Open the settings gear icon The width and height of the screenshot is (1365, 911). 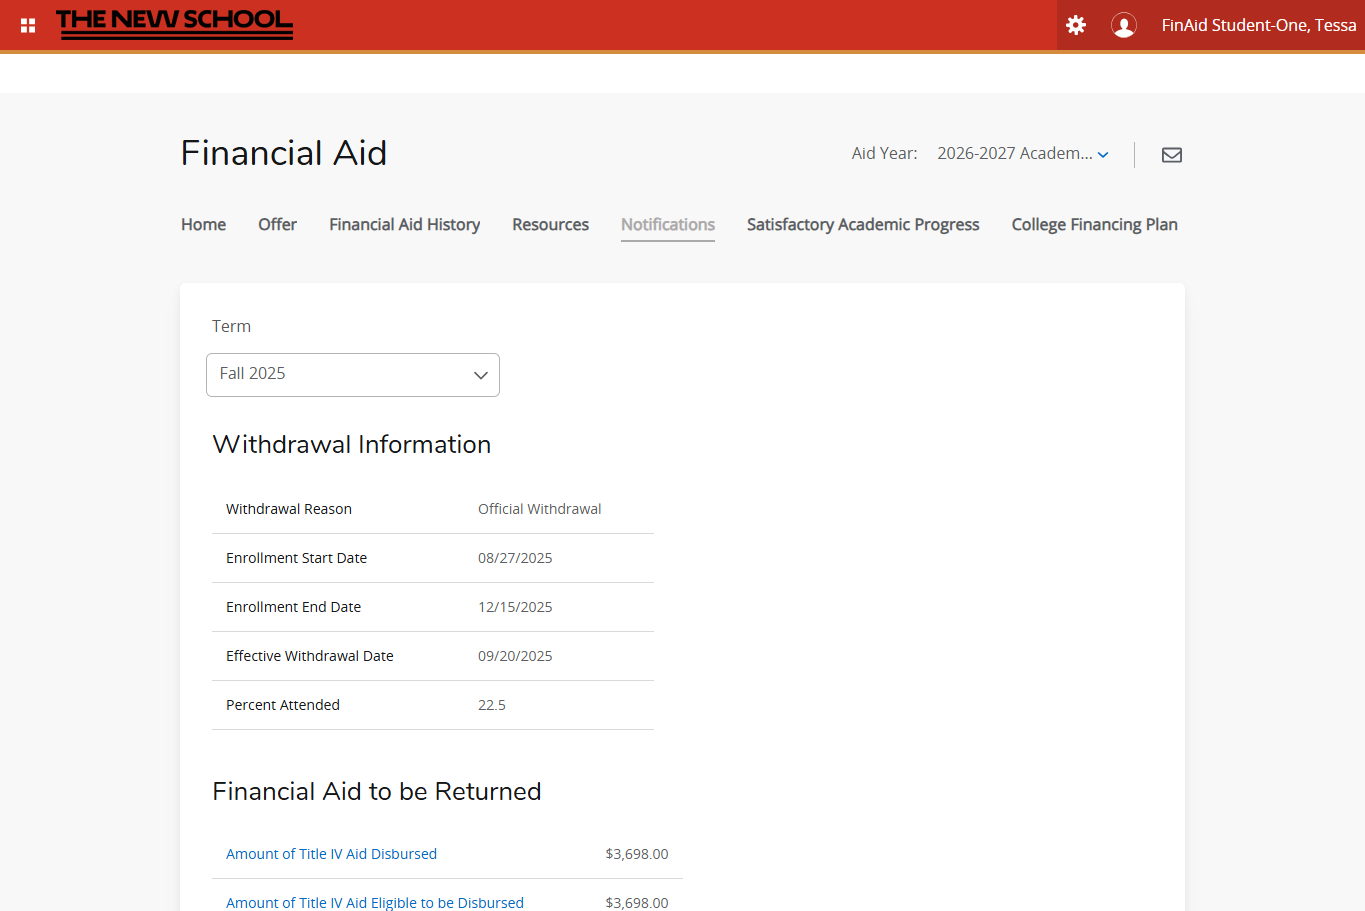point(1076,25)
